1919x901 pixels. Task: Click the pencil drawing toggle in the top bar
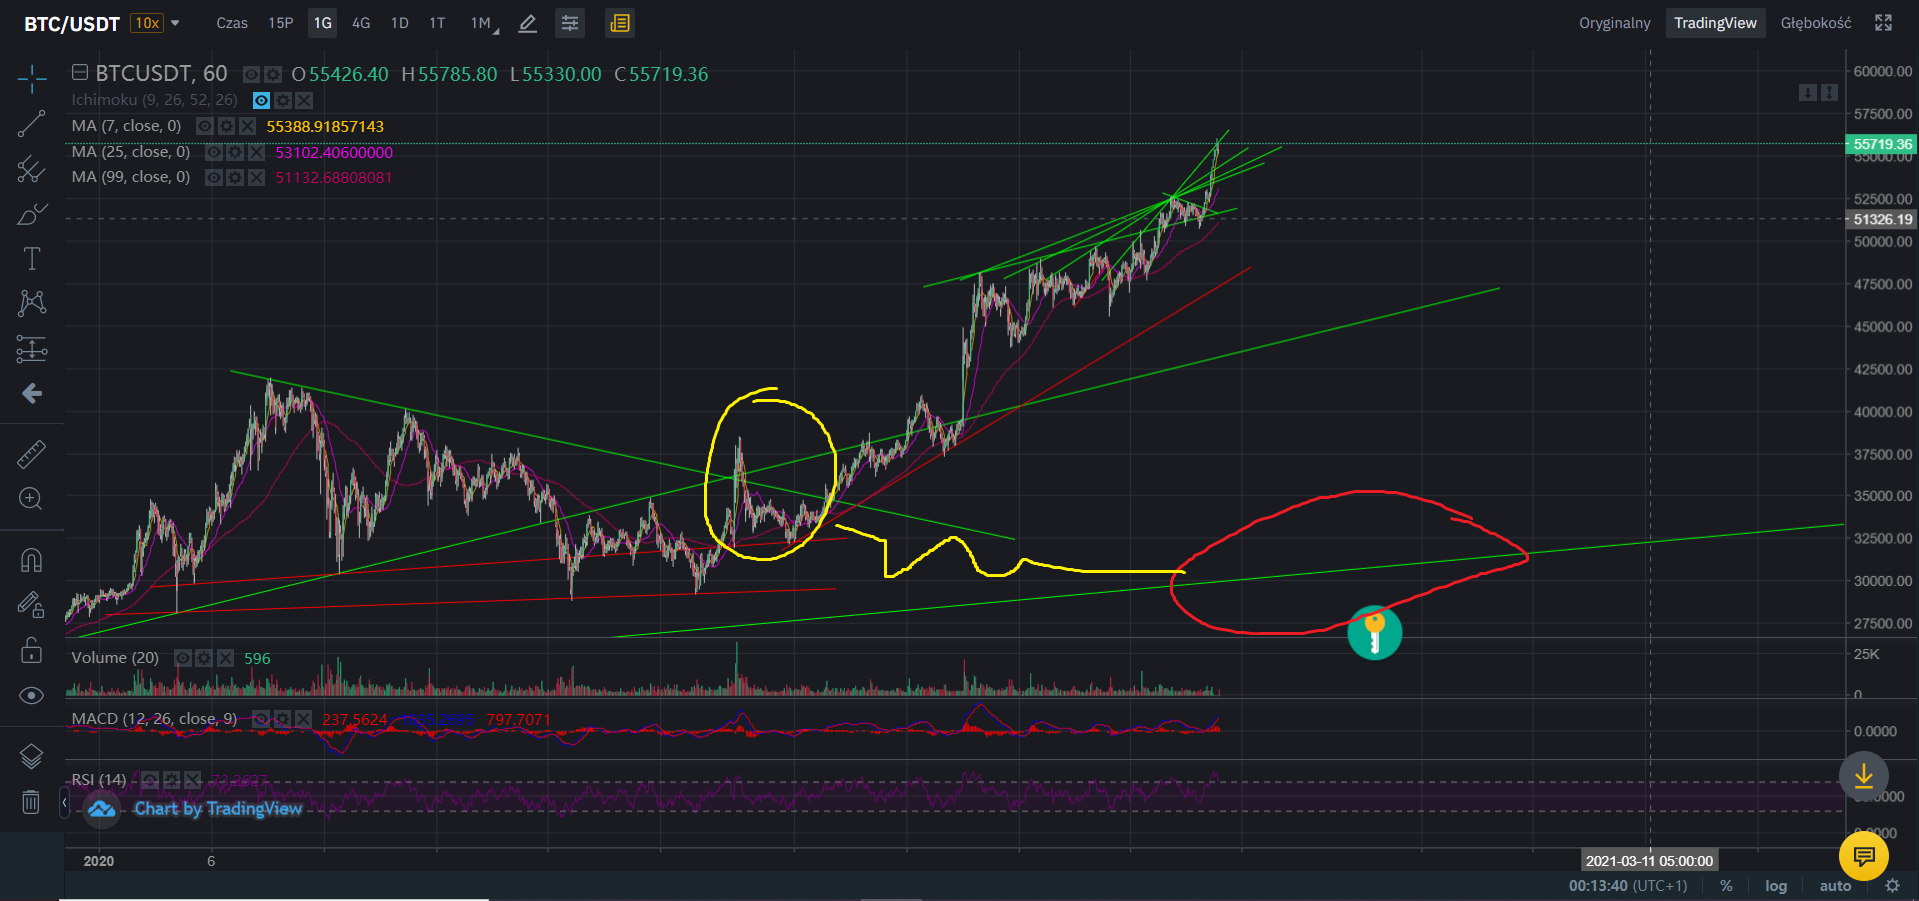[528, 23]
